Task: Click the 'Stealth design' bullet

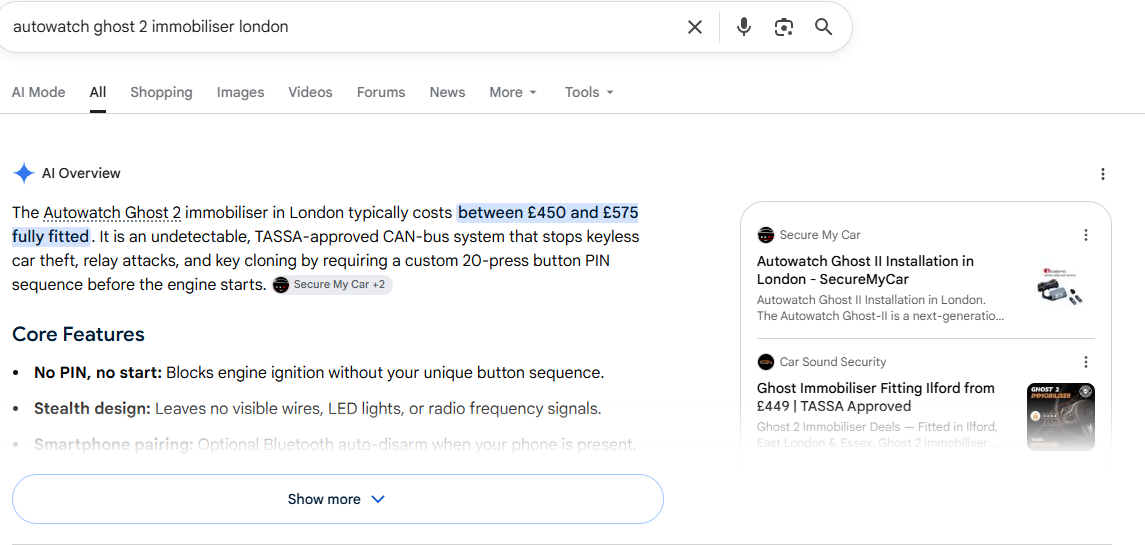Action: point(318,408)
